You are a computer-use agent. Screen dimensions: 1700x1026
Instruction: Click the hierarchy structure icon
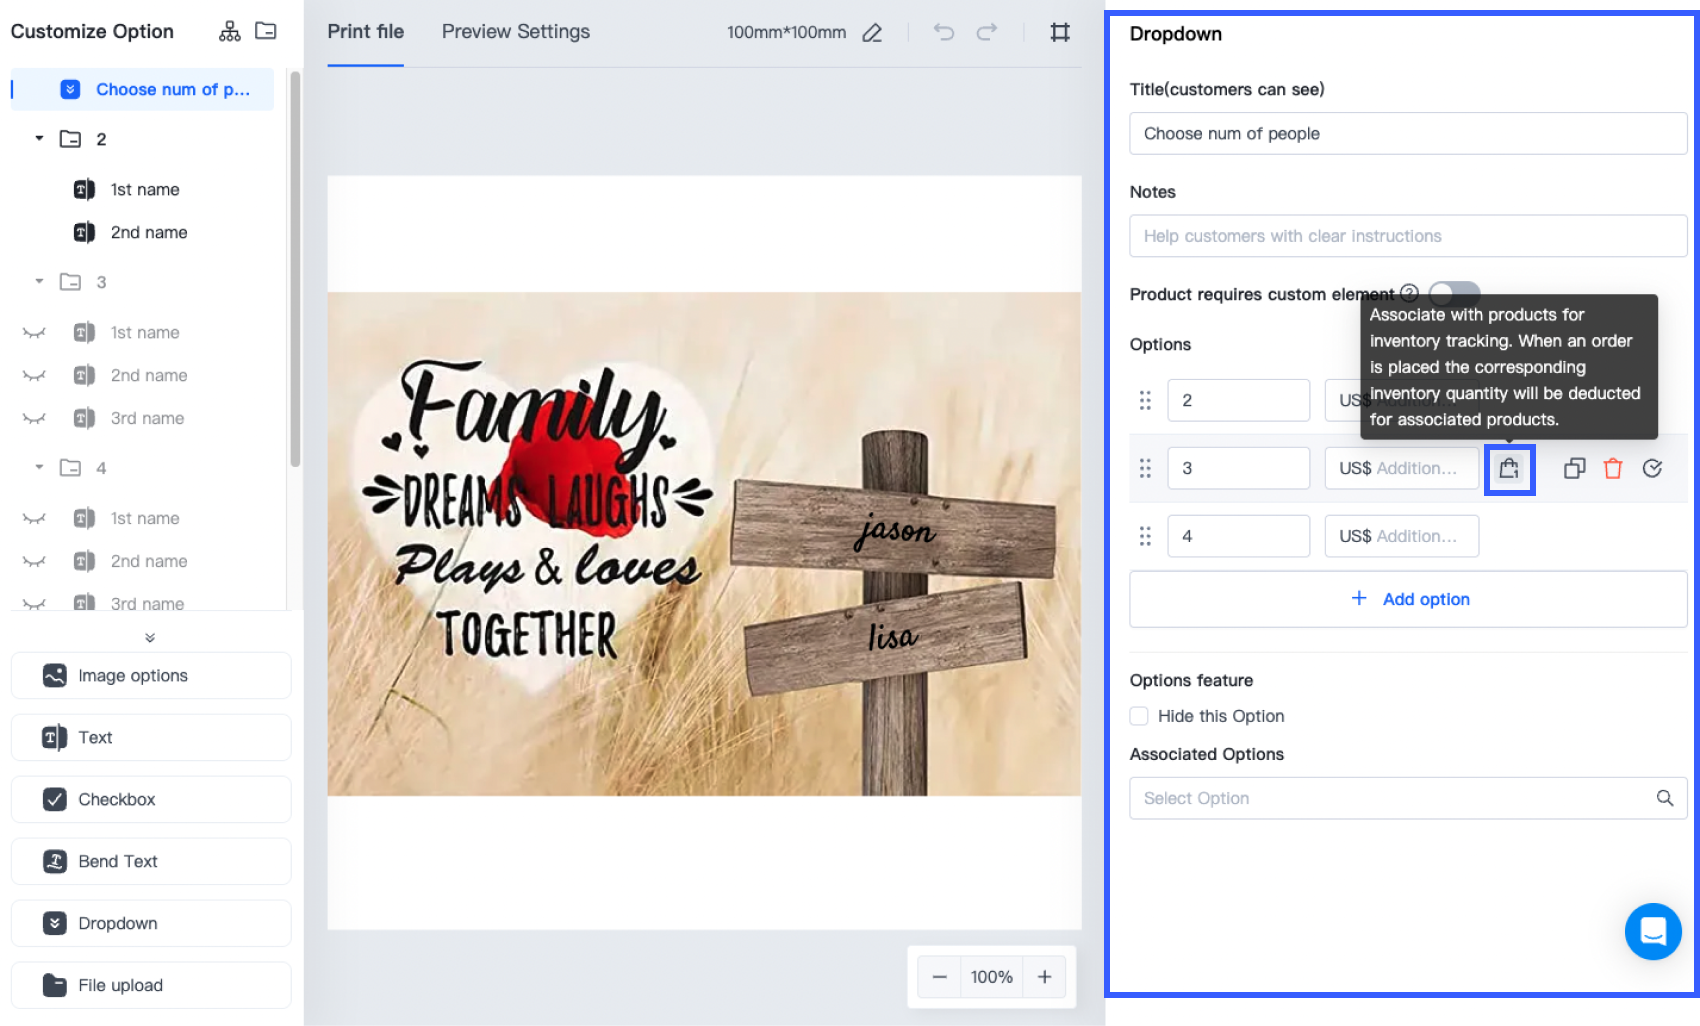pyautogui.click(x=229, y=32)
